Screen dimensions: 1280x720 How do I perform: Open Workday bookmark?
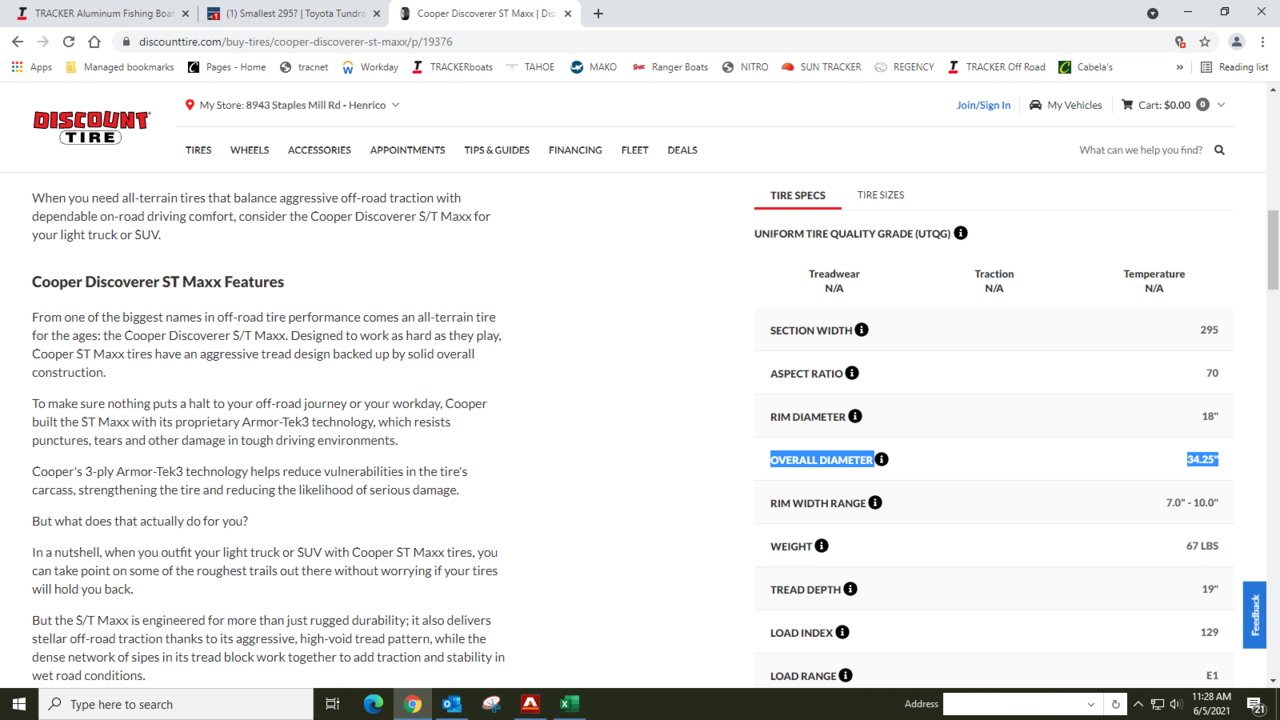370,67
